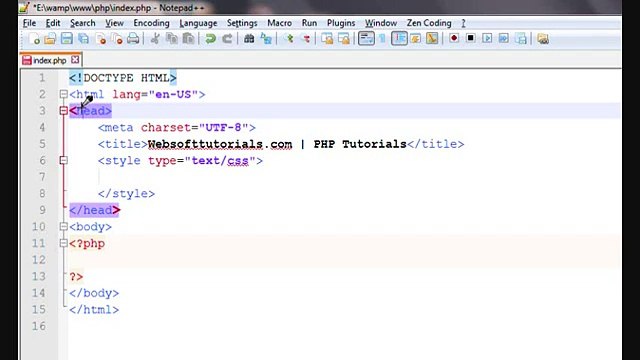Open Find with the binoculars icon
640x360 pixels.
[249, 39]
